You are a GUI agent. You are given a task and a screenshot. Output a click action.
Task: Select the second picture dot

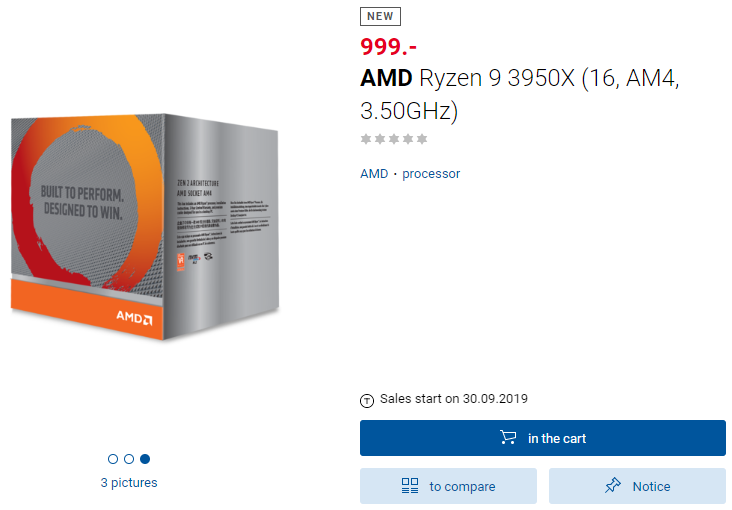coord(129,459)
